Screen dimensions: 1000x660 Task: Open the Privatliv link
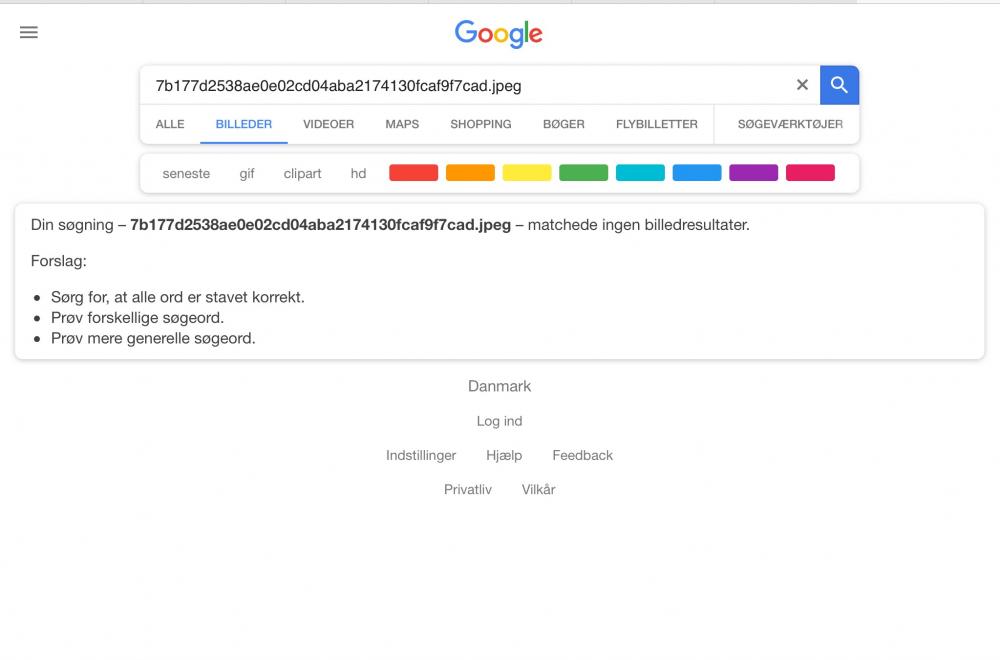click(x=467, y=490)
